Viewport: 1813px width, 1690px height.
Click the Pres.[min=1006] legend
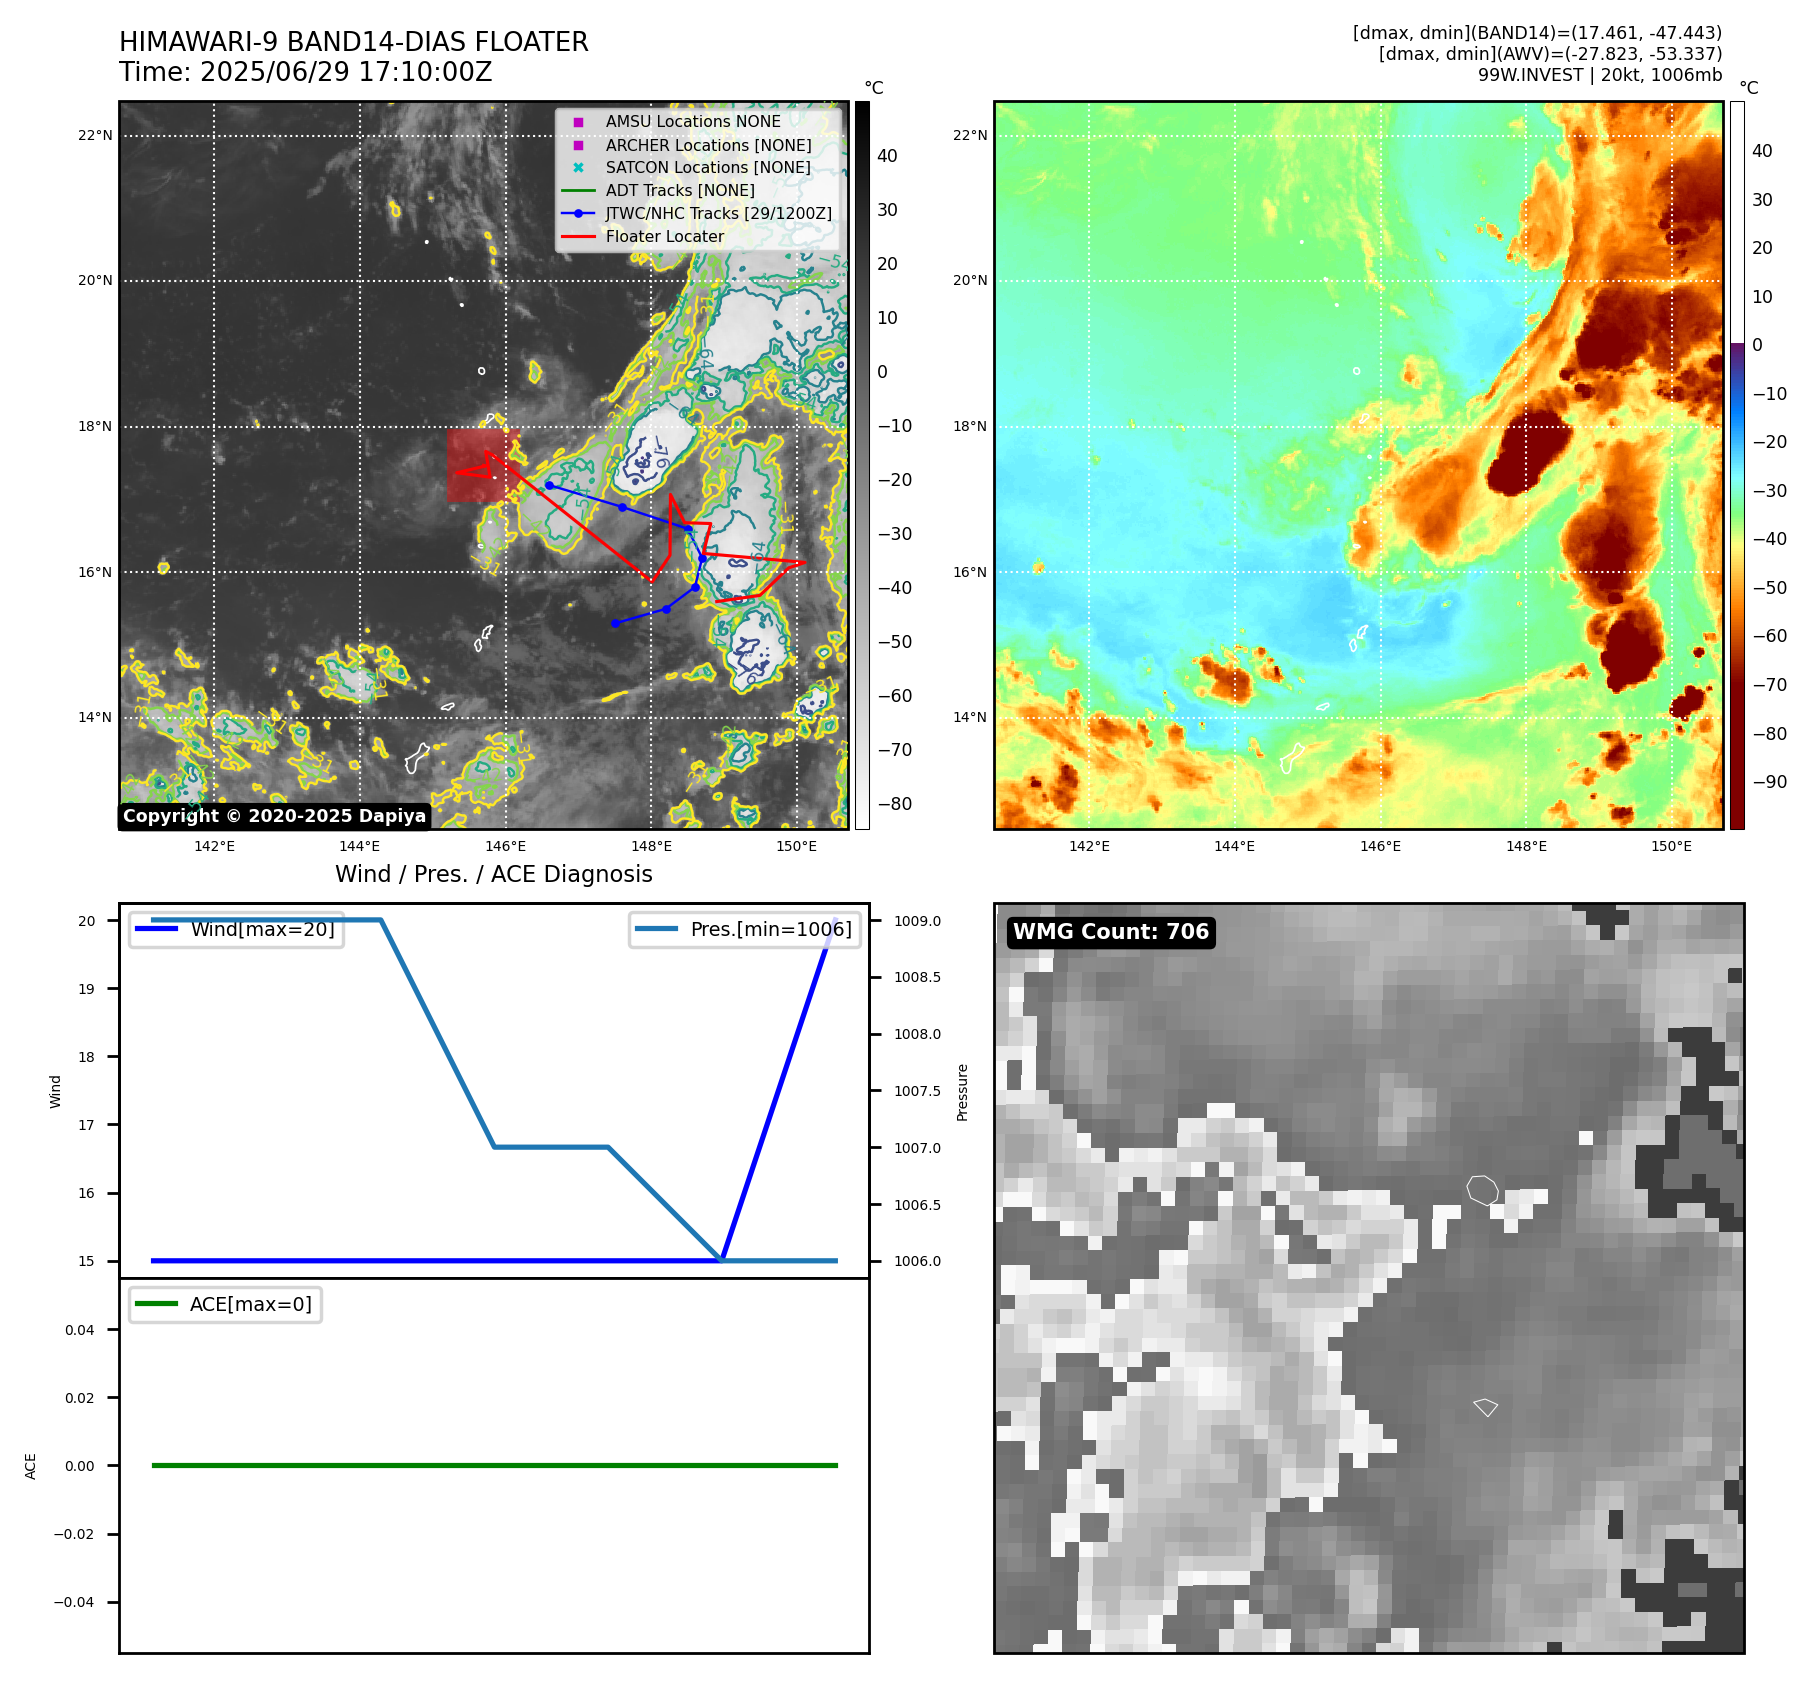745,929
